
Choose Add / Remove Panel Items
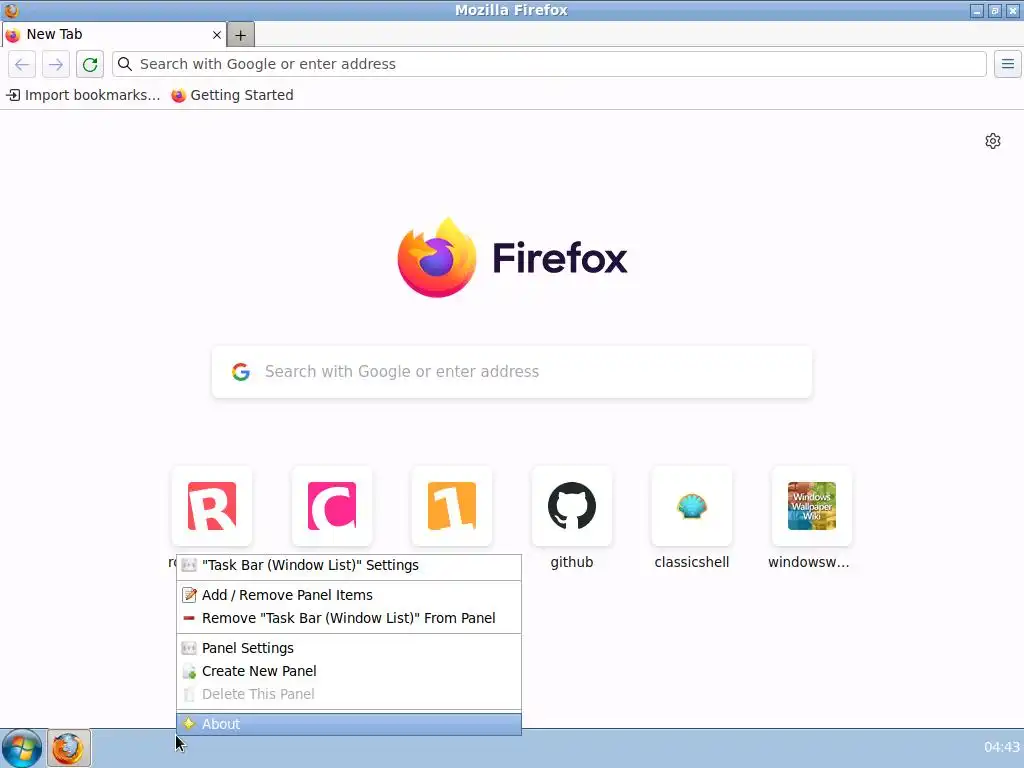click(349, 595)
